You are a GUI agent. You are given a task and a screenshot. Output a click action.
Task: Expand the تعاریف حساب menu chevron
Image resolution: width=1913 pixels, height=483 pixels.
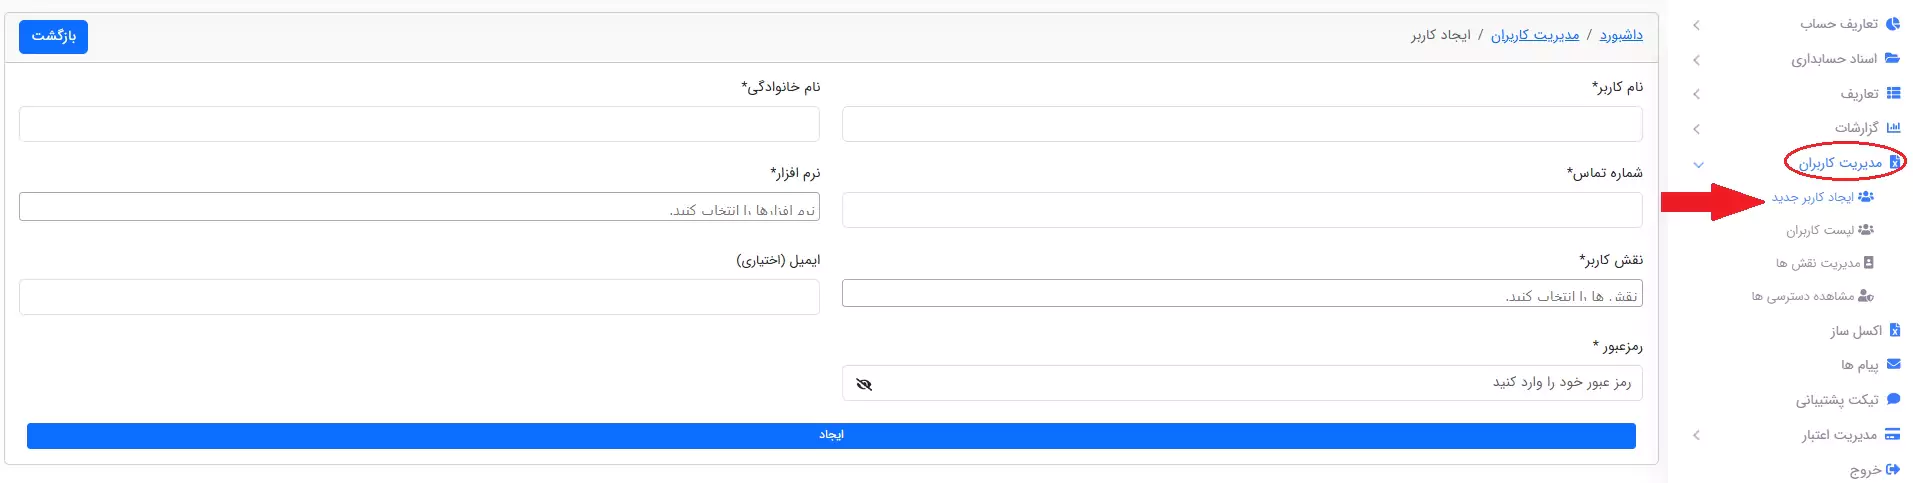(x=1697, y=25)
